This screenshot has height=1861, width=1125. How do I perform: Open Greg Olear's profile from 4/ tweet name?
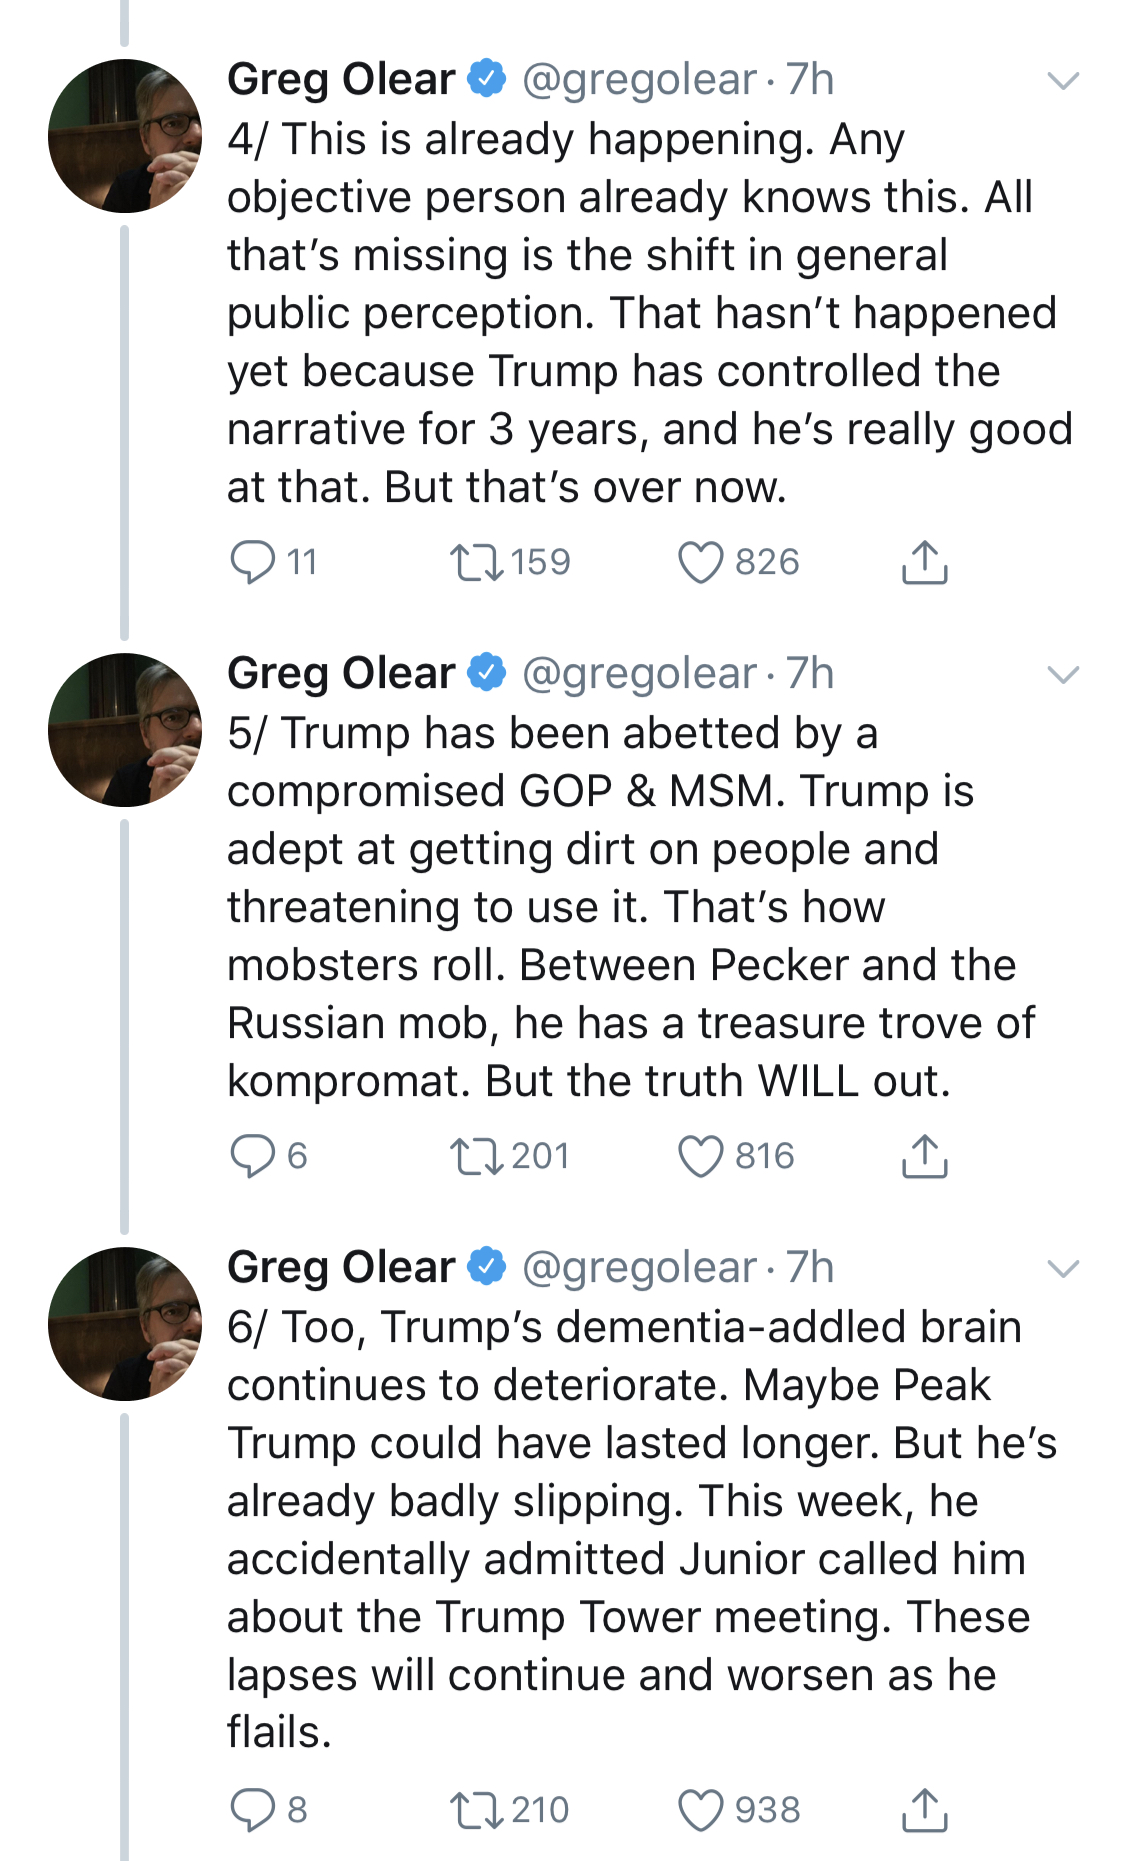point(341,80)
